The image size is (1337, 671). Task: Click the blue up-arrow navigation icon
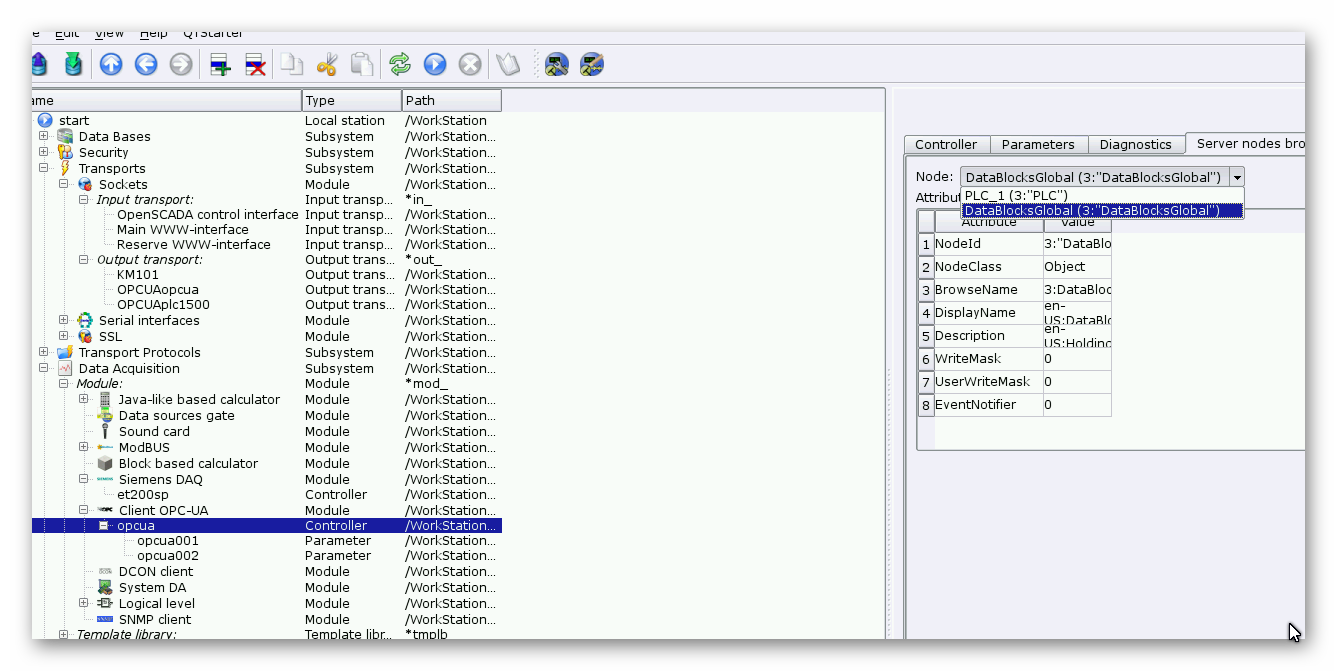click(x=111, y=65)
